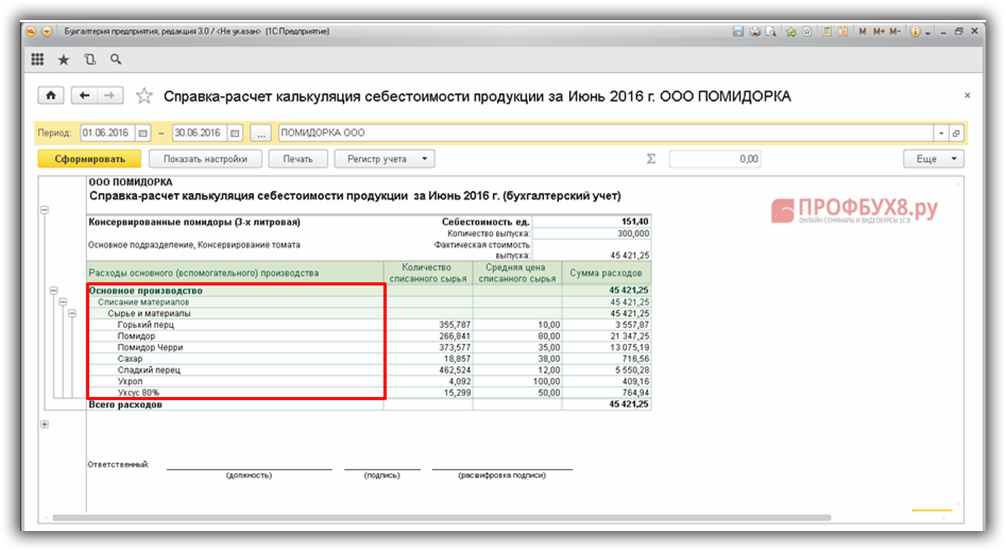
Task: Click the Сформировать button
Action: [90, 158]
